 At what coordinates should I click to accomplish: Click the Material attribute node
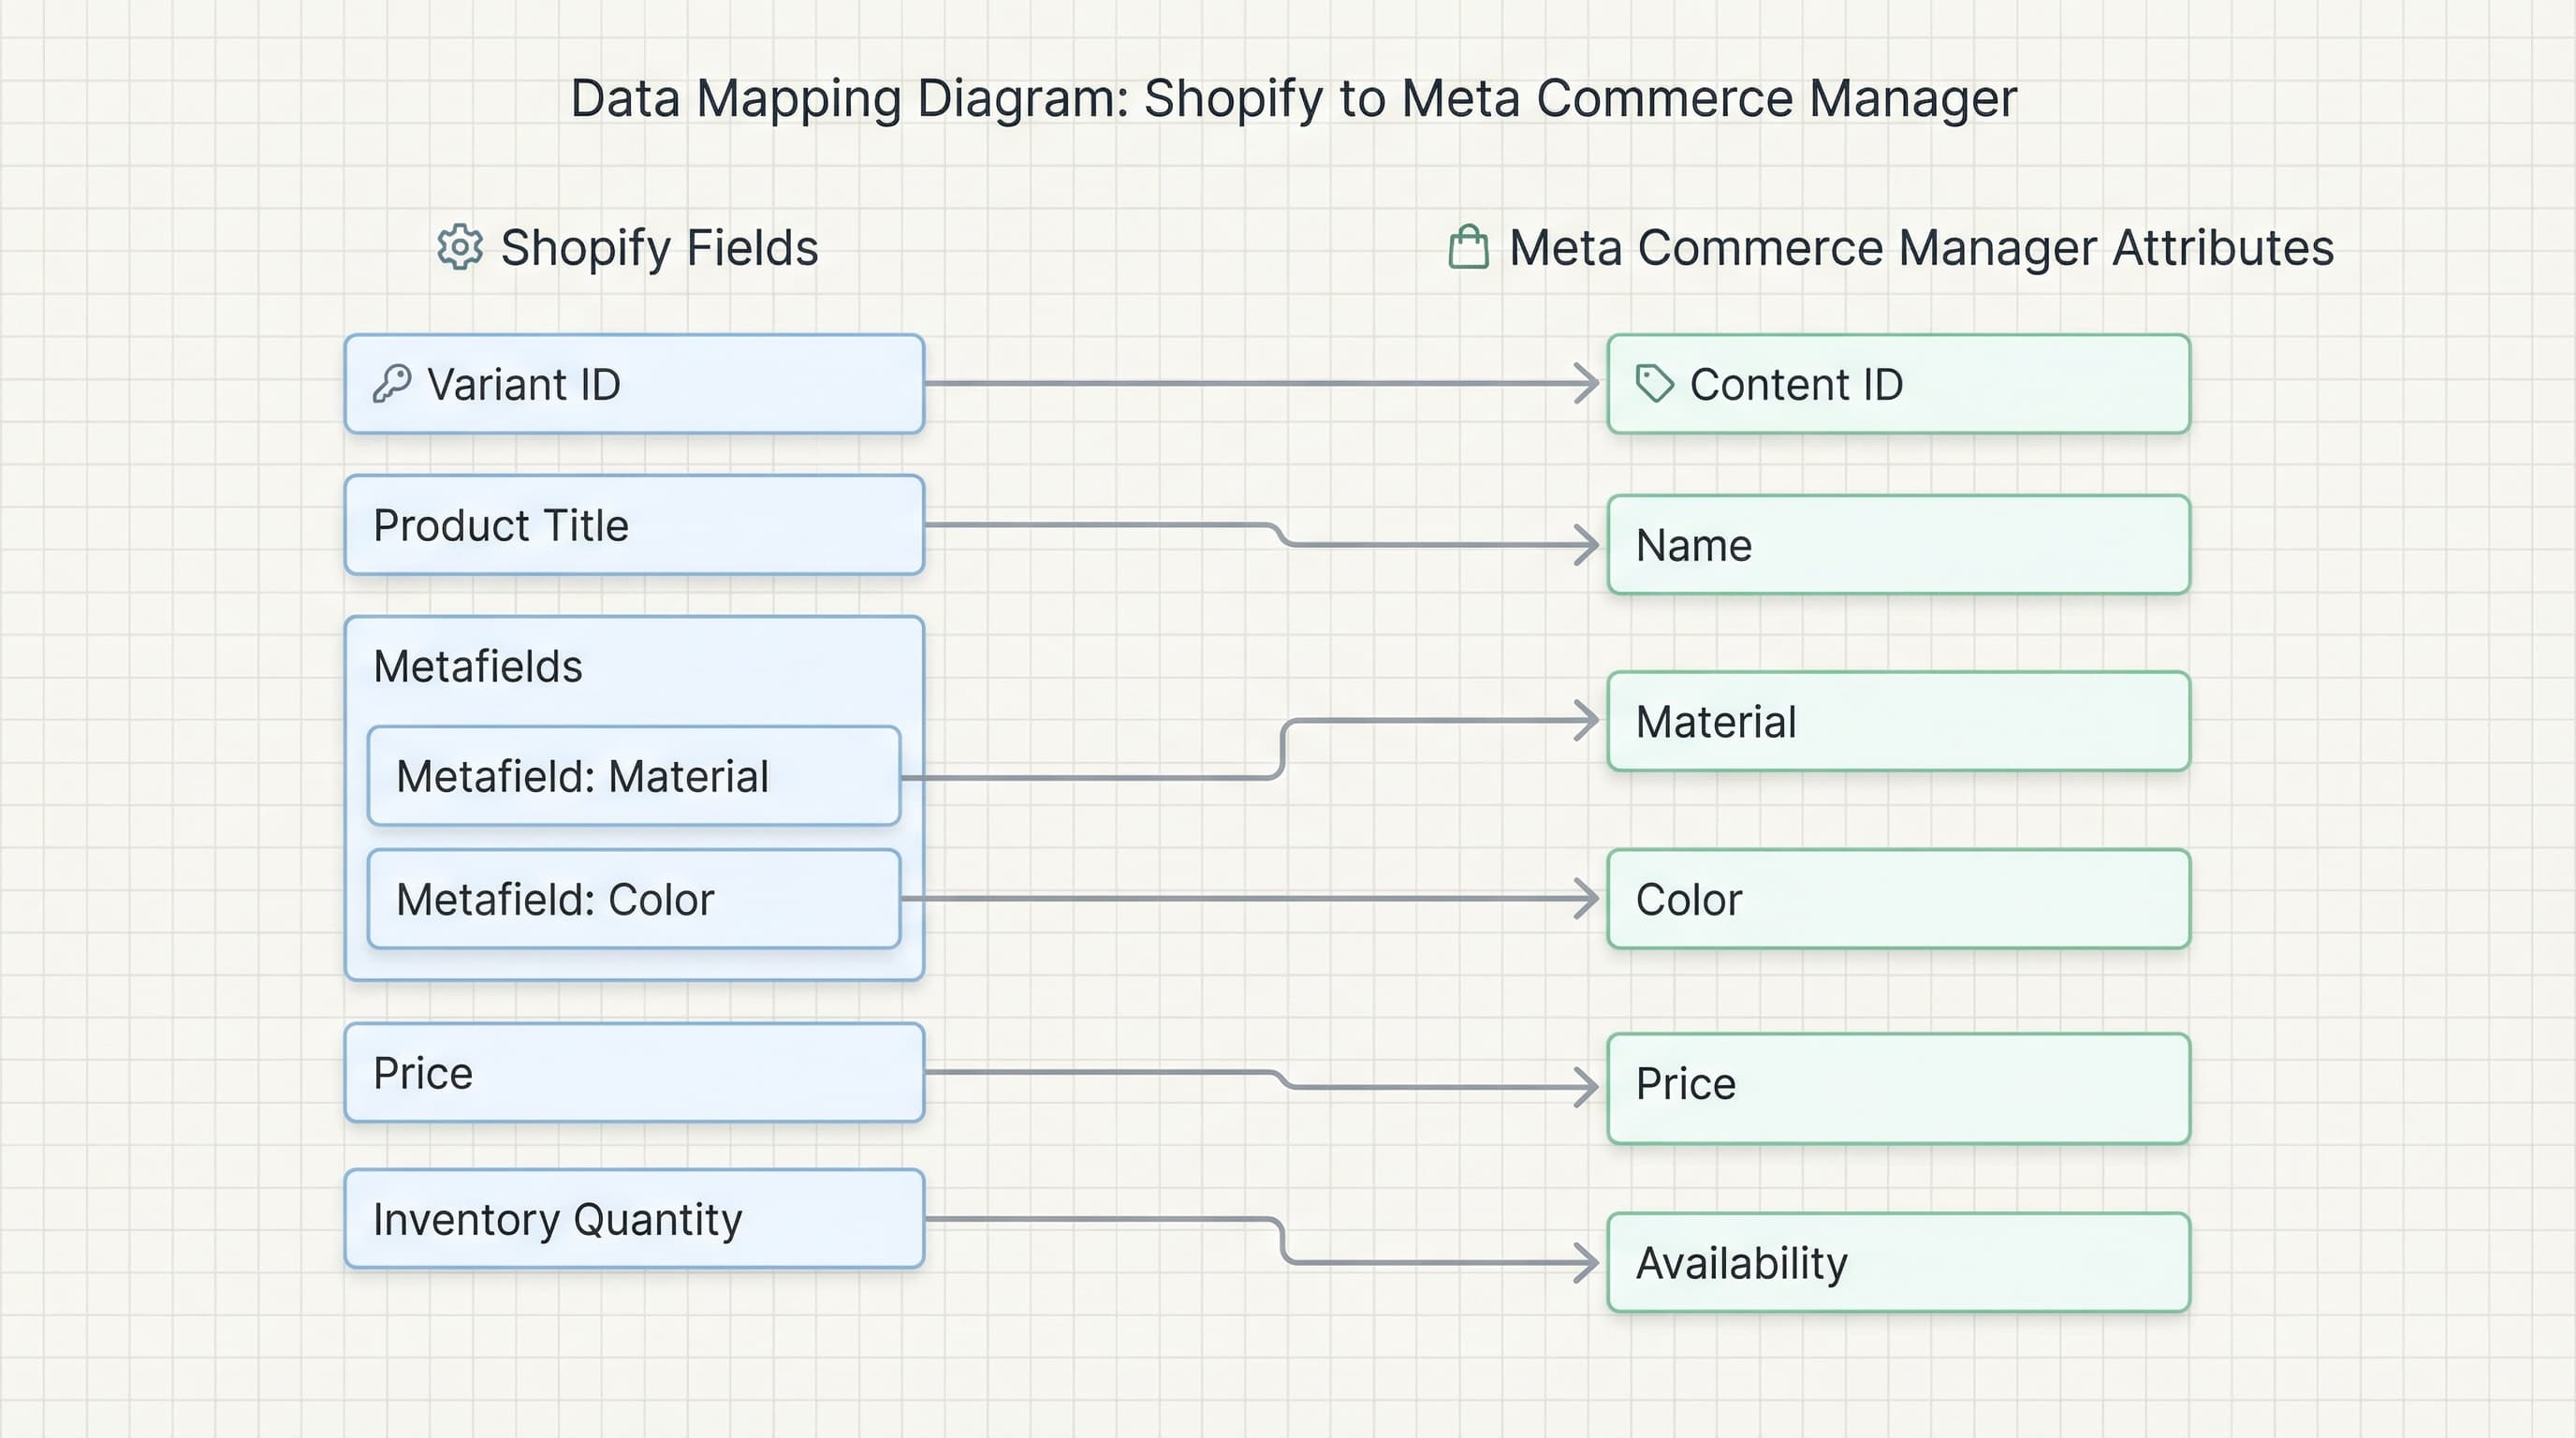[1896, 721]
